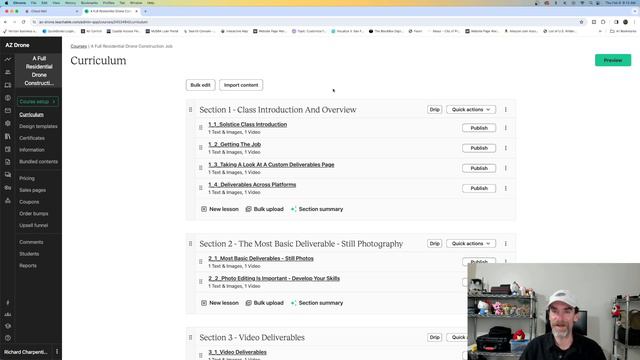The width and height of the screenshot is (640, 360).
Task: Open the email envelope icon in the left rail
Action: coord(8,110)
